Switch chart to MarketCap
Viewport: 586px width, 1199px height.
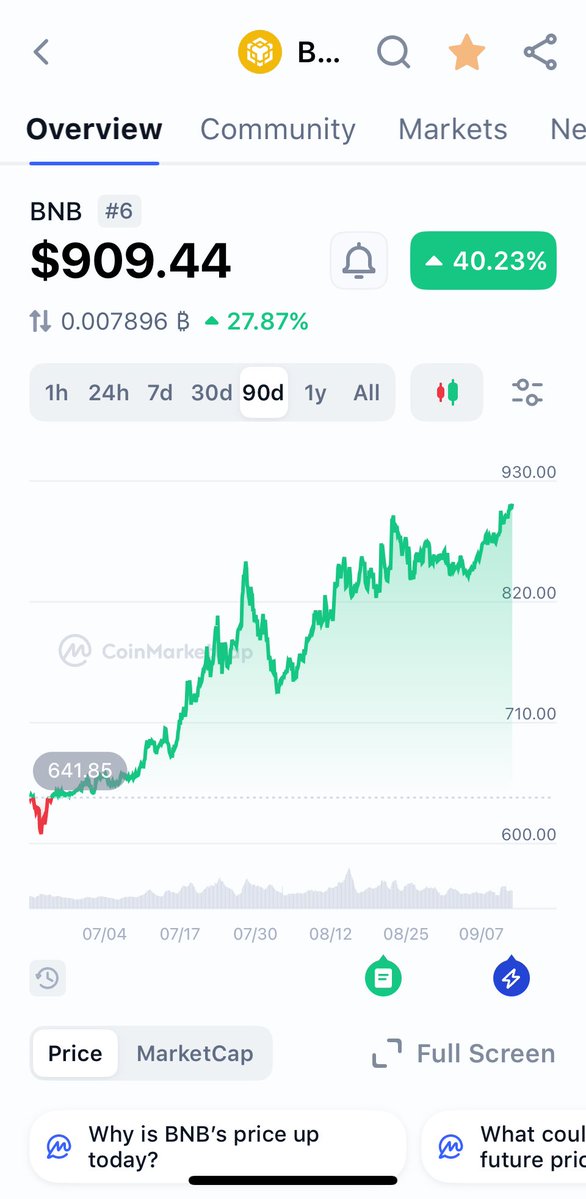pos(195,1053)
